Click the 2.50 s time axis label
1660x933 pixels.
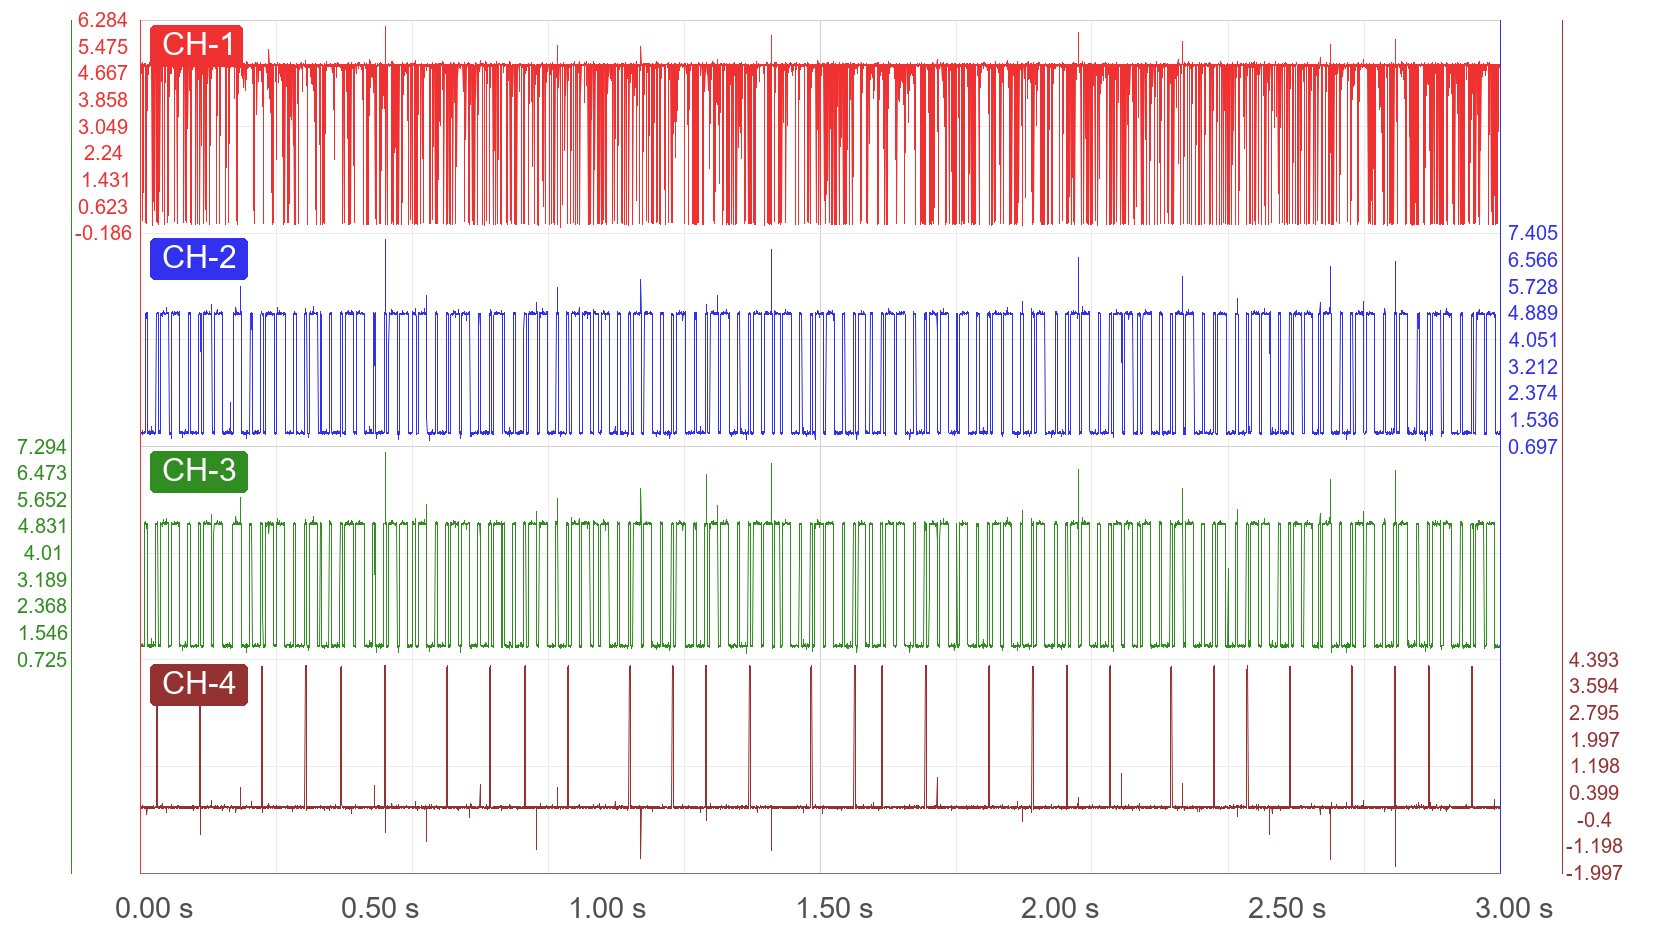pos(1287,908)
